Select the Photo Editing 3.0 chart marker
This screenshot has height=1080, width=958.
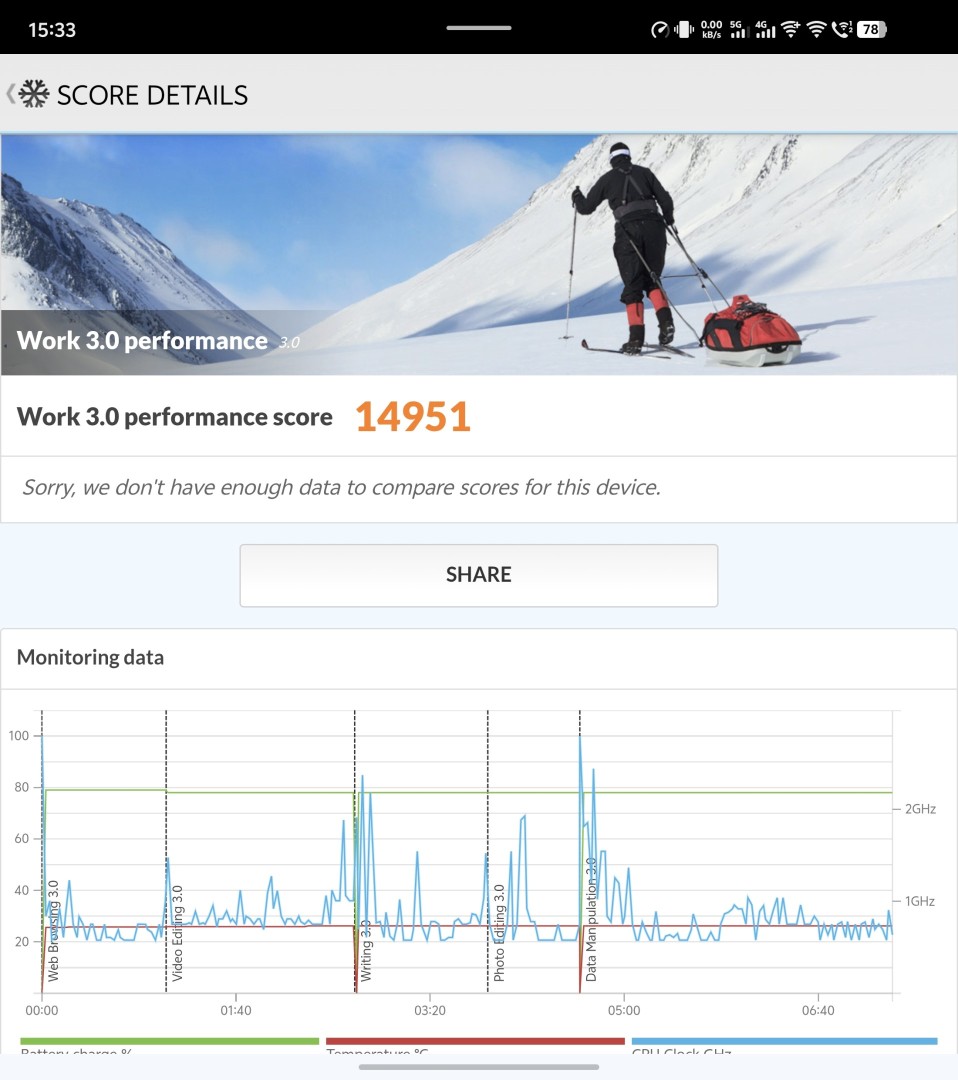pos(498,932)
